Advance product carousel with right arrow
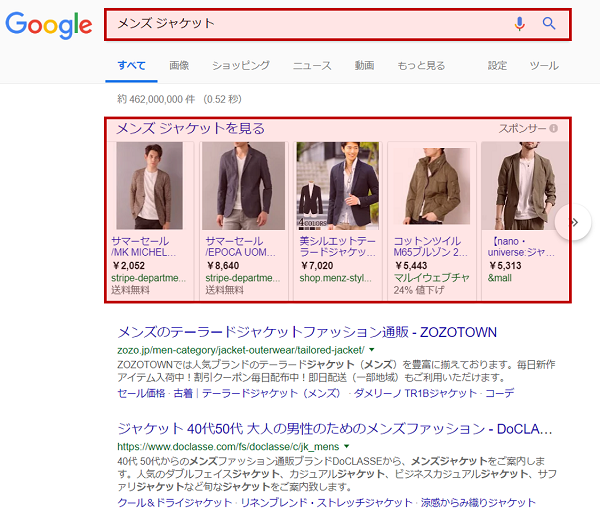Viewport: 600px width, 518px height. coord(574,222)
